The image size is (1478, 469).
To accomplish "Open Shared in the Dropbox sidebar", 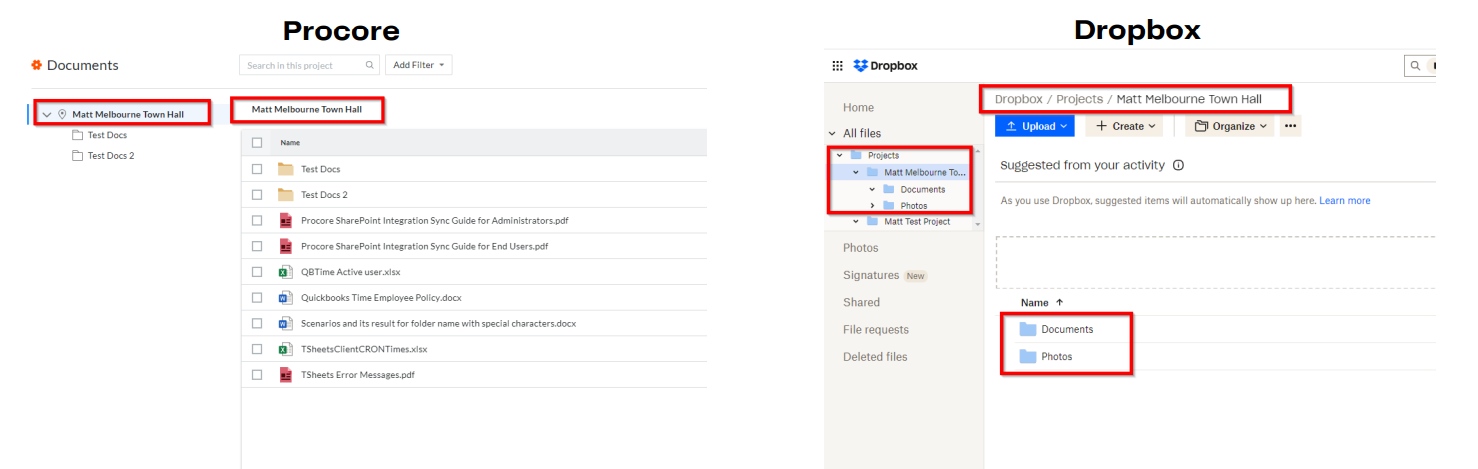I will tap(861, 302).
